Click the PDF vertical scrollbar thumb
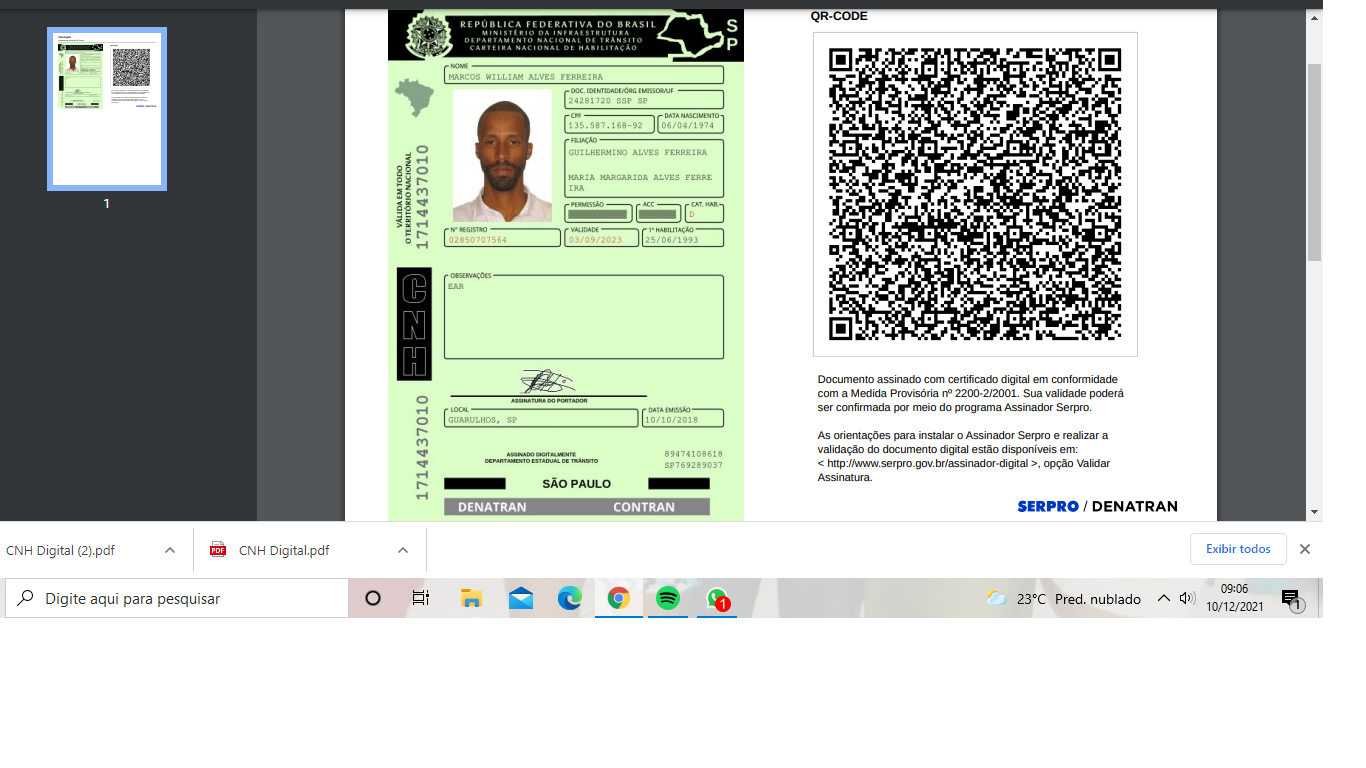Image resolution: width=1366 pixels, height=768 pixels. 1314,160
